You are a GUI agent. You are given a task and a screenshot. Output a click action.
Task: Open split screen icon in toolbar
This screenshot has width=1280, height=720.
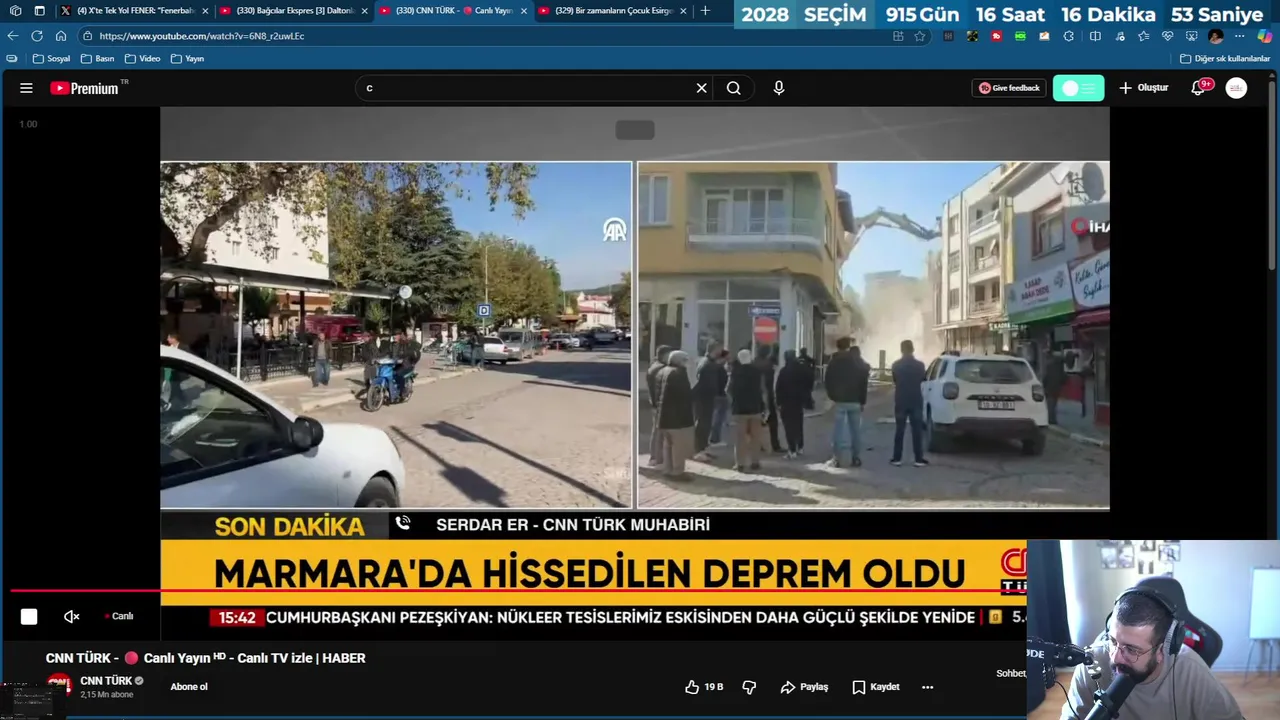pos(1095,36)
